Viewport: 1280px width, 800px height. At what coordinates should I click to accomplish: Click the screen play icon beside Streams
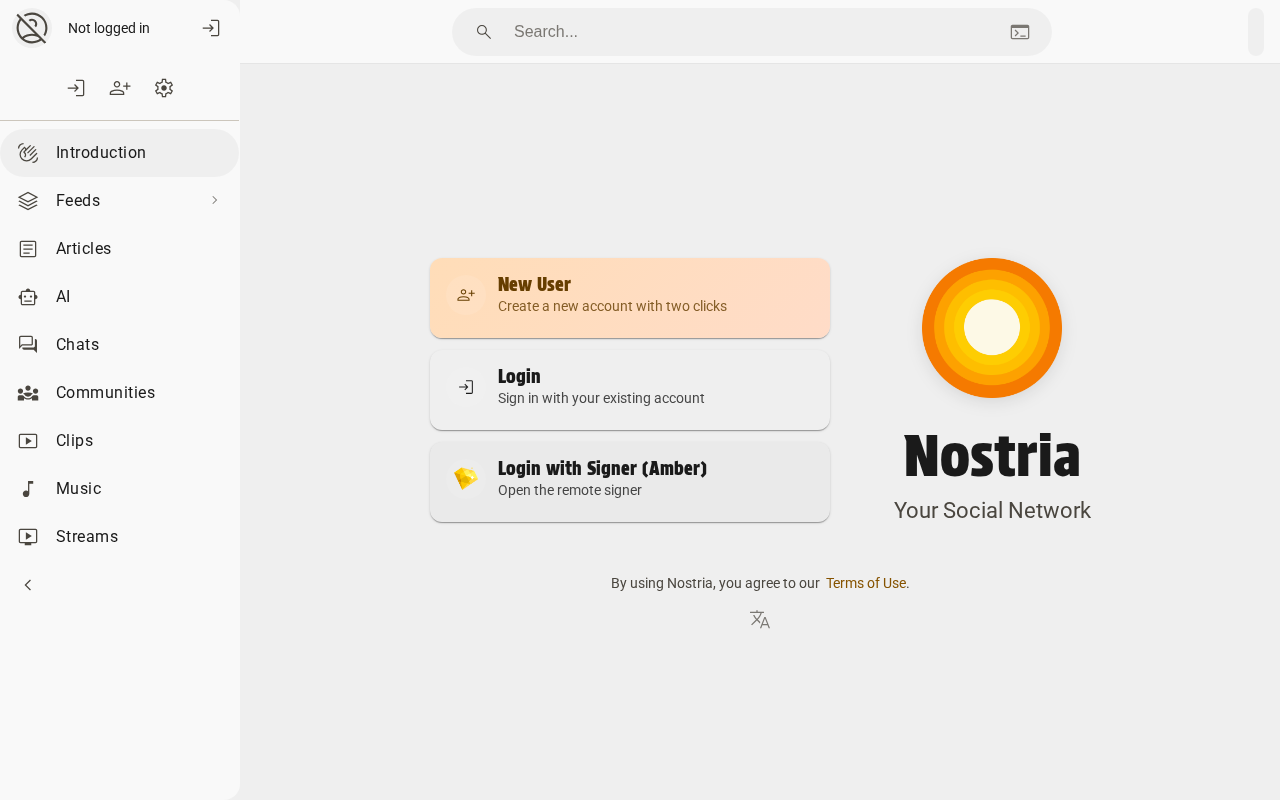point(28,537)
